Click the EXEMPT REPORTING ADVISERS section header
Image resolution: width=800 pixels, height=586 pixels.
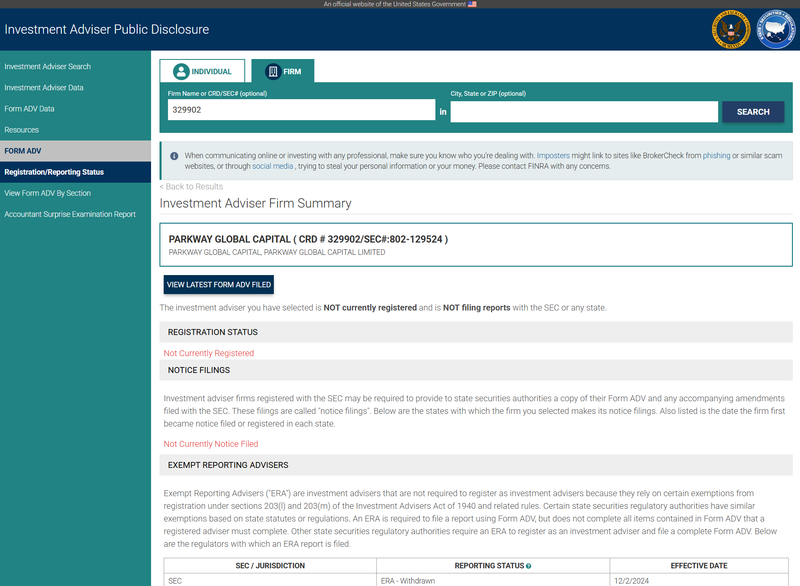(476, 465)
